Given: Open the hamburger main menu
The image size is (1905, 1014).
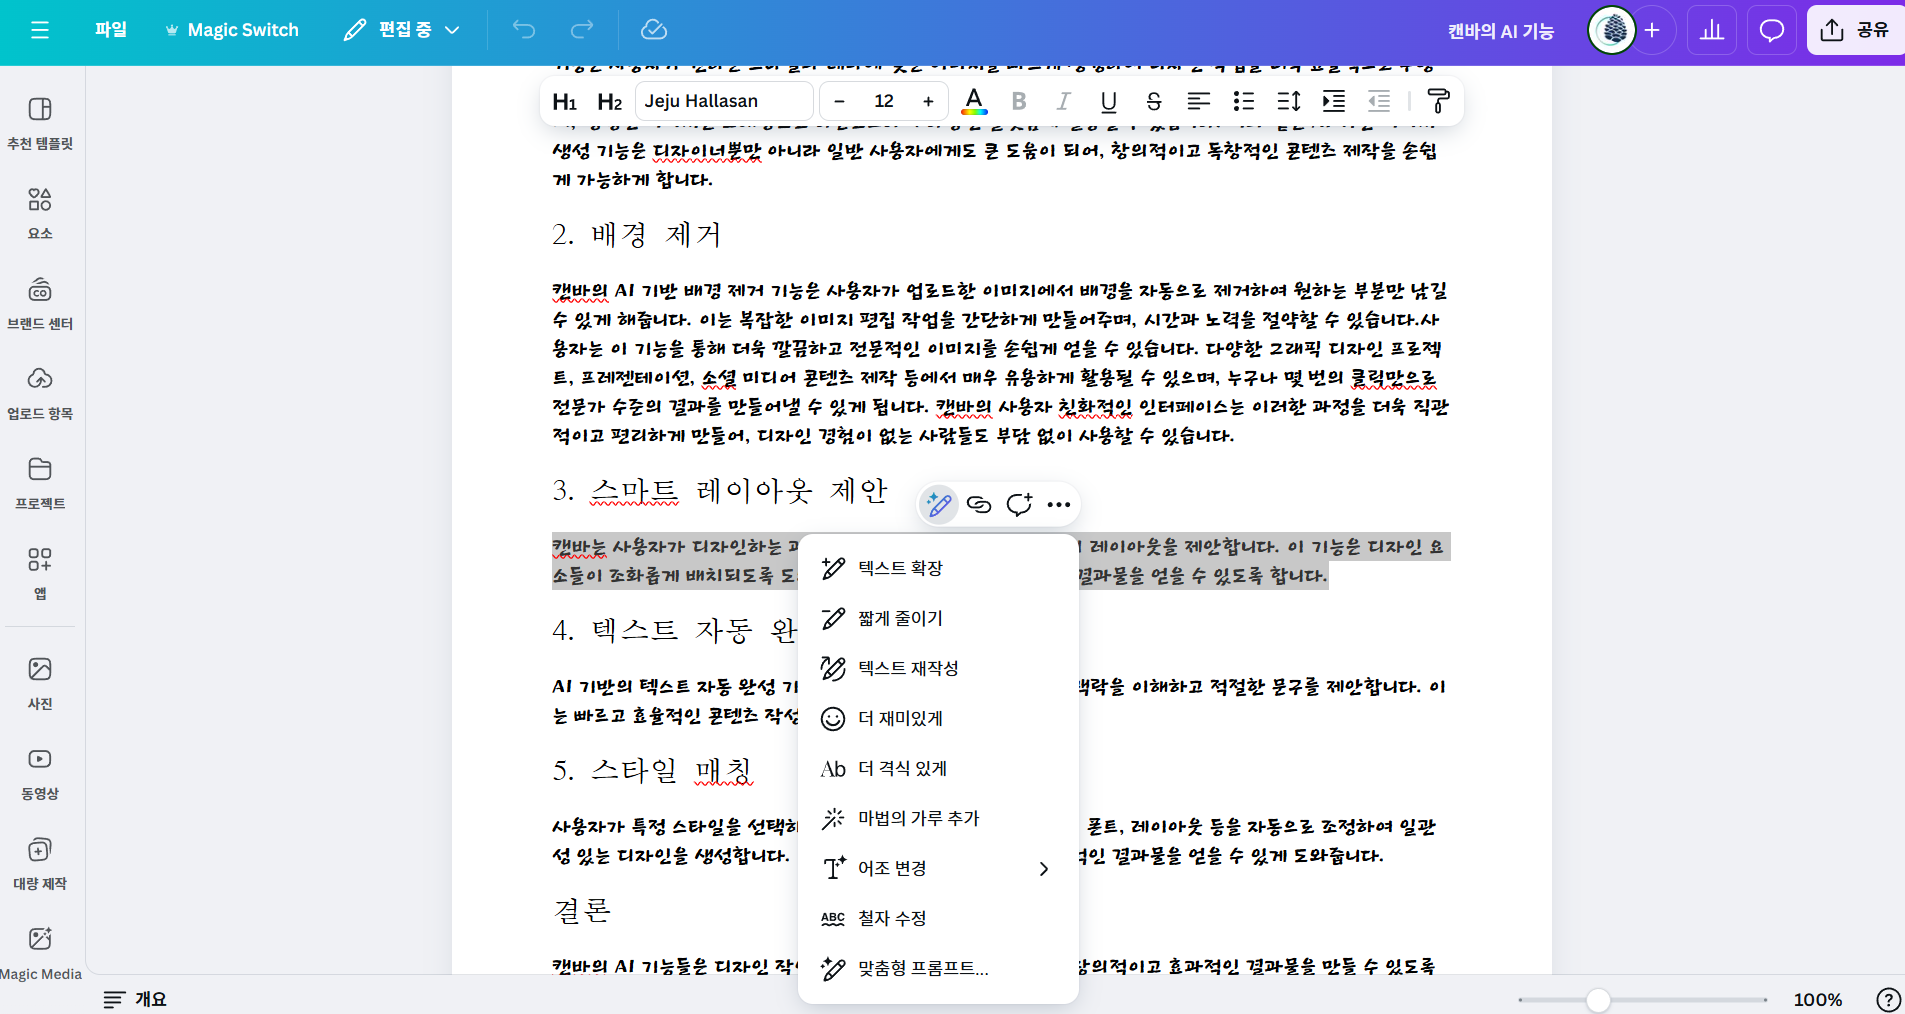Looking at the screenshot, I should pyautogui.click(x=40, y=30).
